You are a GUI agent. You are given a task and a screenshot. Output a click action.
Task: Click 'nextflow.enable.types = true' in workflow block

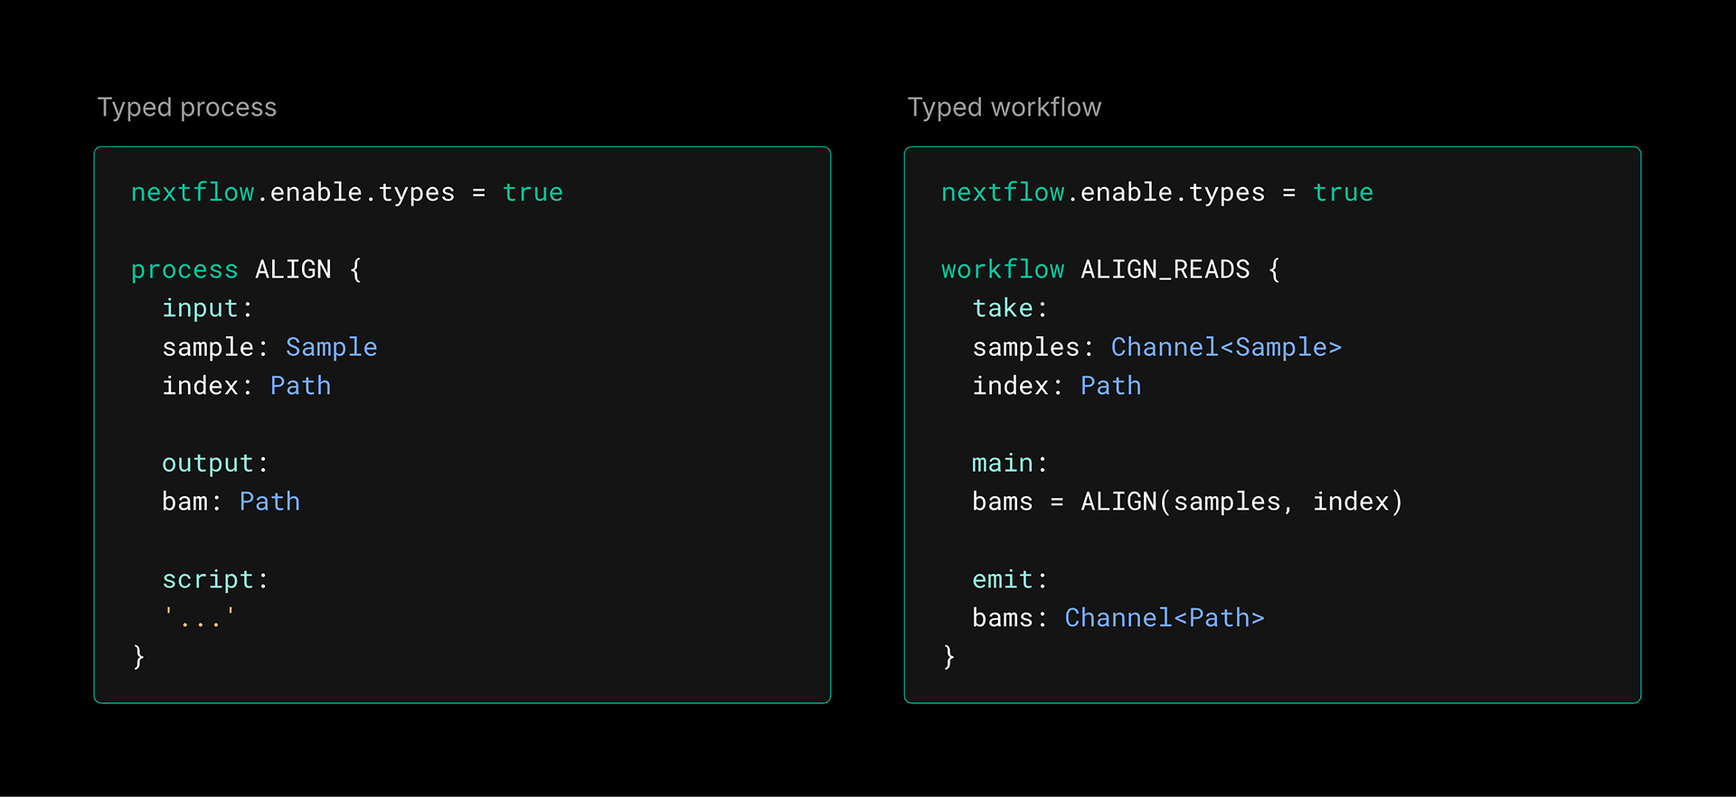[x=1157, y=192]
